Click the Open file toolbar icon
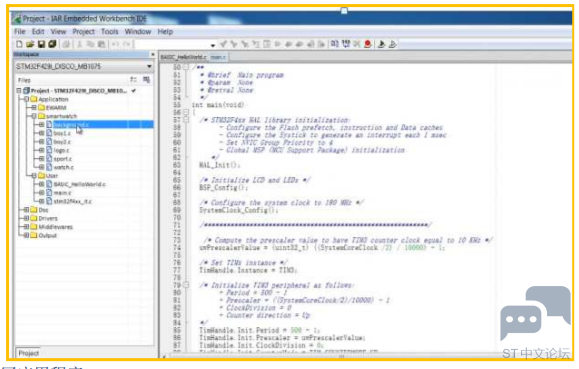The image size is (579, 369). [x=30, y=44]
